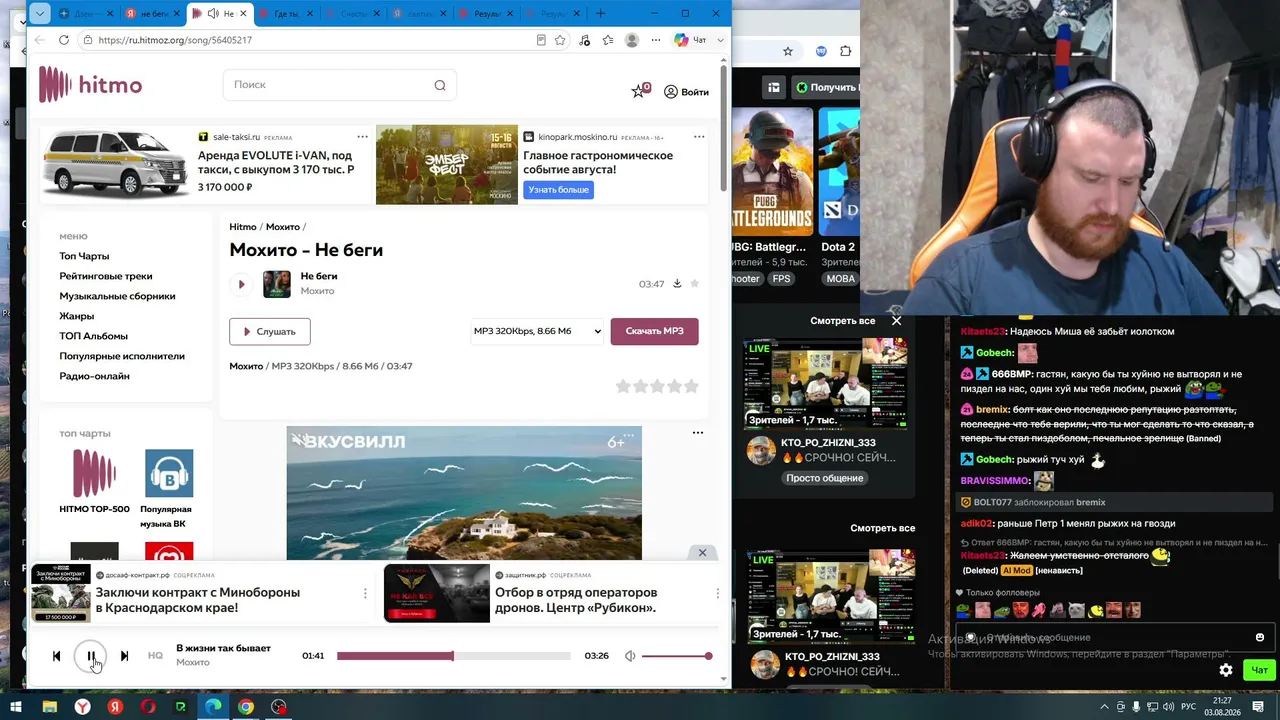Click the Мохито breadcrumb link

click(283, 227)
